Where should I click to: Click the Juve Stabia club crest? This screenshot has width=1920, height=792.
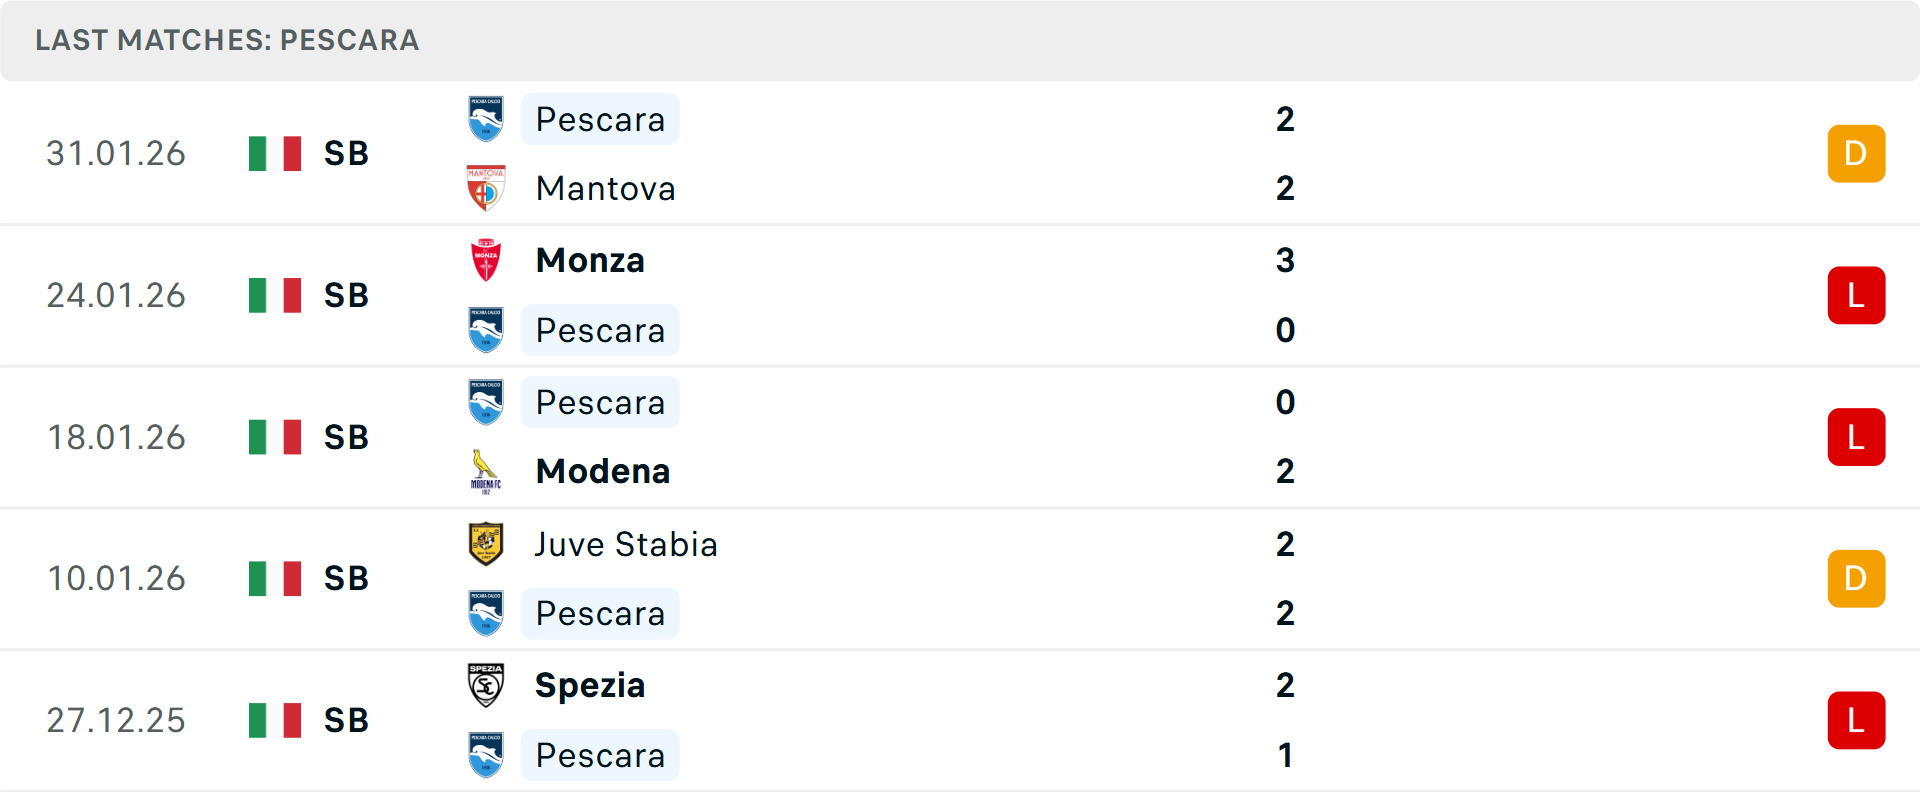[486, 544]
